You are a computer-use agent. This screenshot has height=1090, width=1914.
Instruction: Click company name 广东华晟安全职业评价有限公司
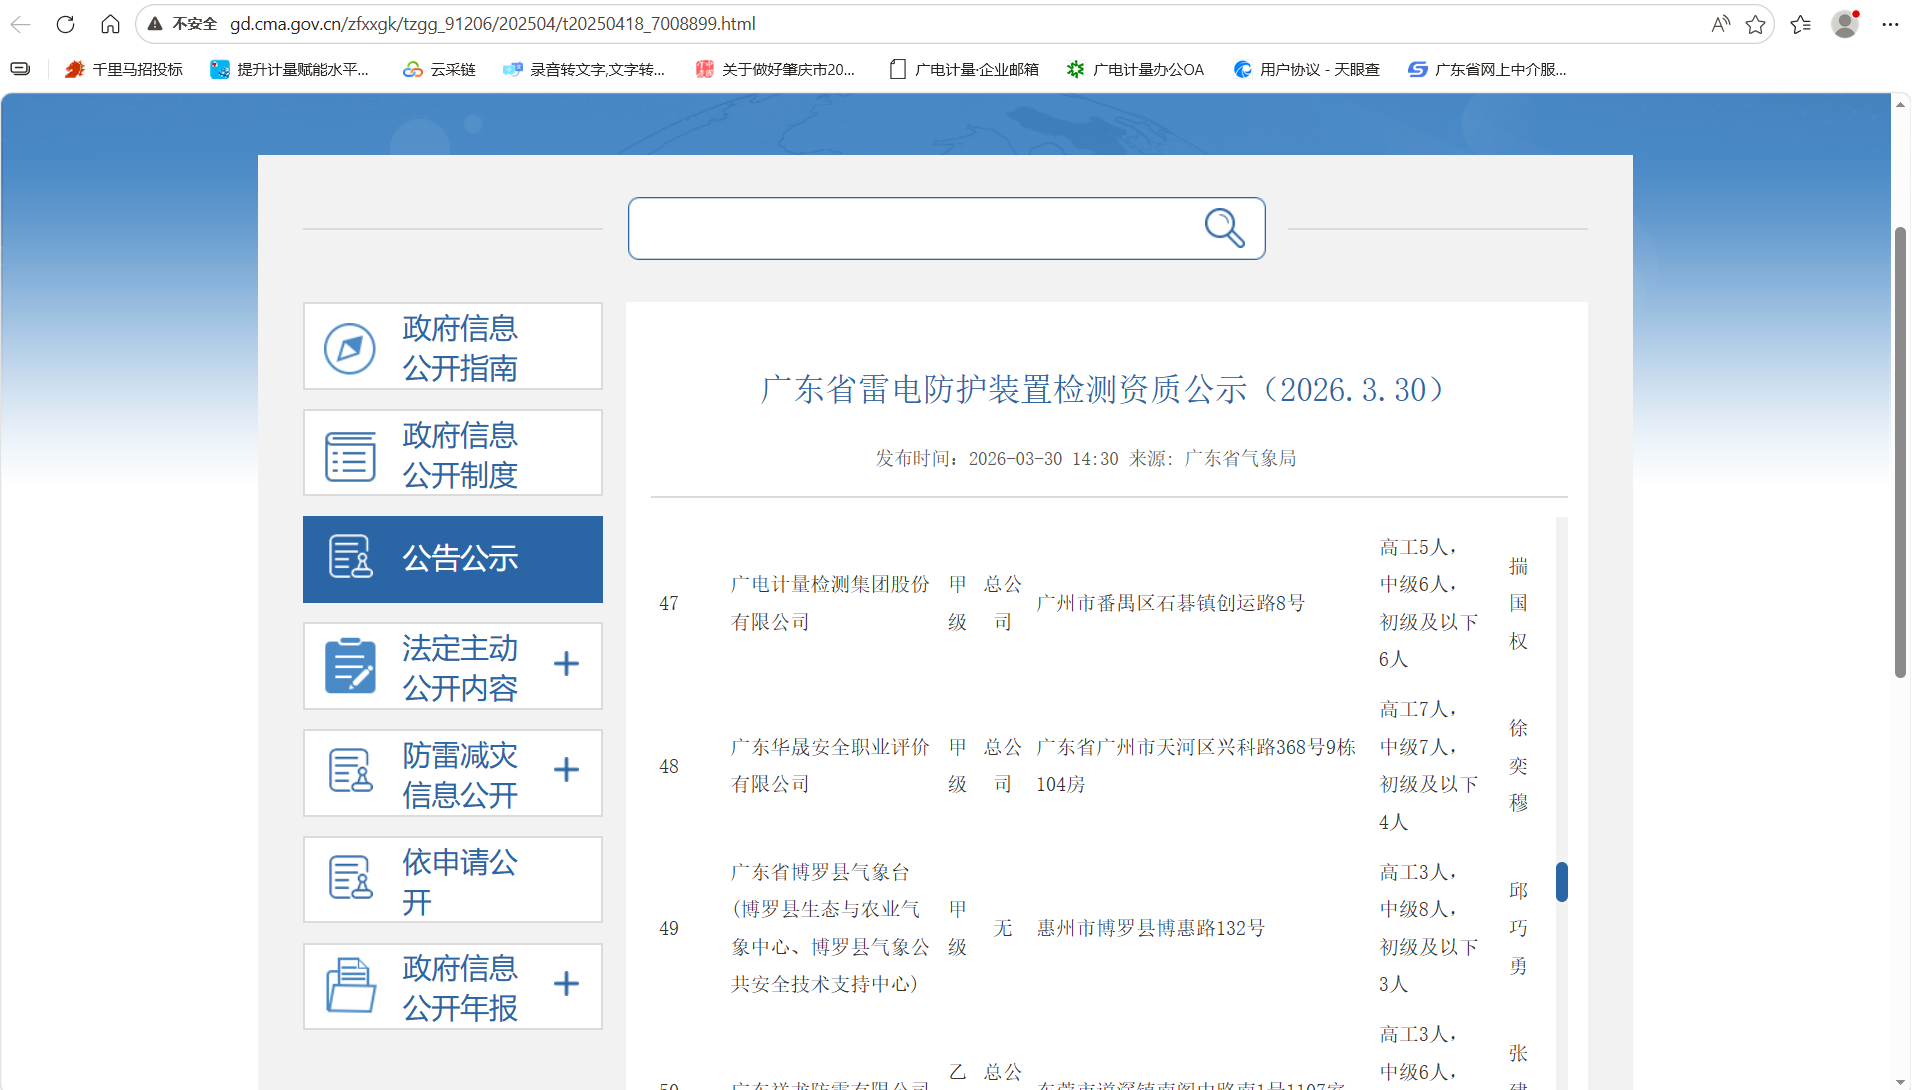(x=830, y=766)
